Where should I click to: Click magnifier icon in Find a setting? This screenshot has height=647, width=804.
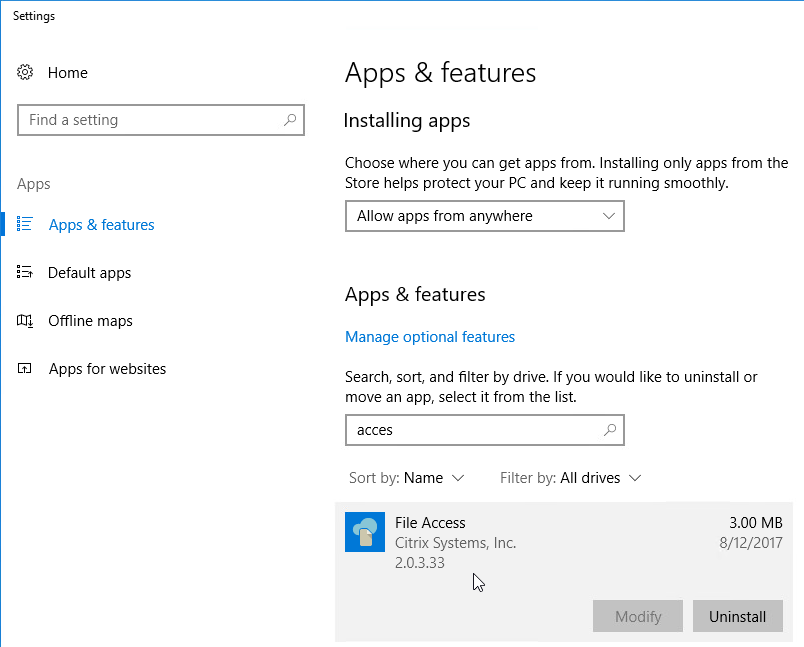(x=290, y=120)
